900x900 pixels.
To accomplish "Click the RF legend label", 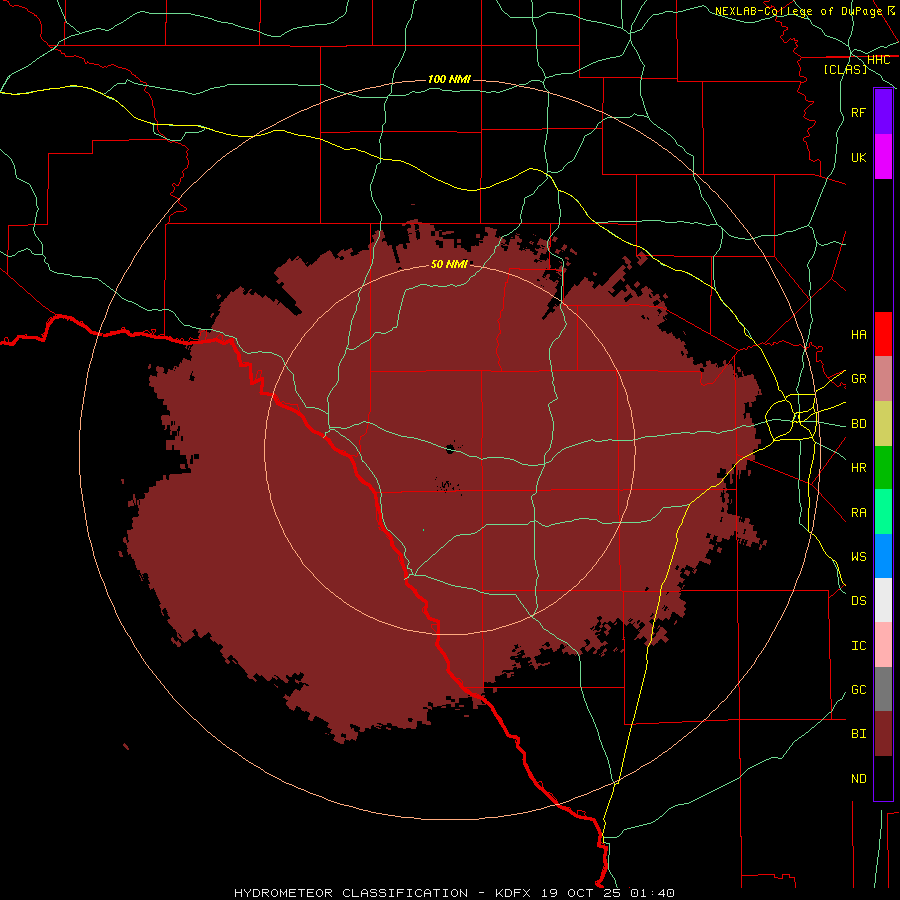I will tap(858, 112).
